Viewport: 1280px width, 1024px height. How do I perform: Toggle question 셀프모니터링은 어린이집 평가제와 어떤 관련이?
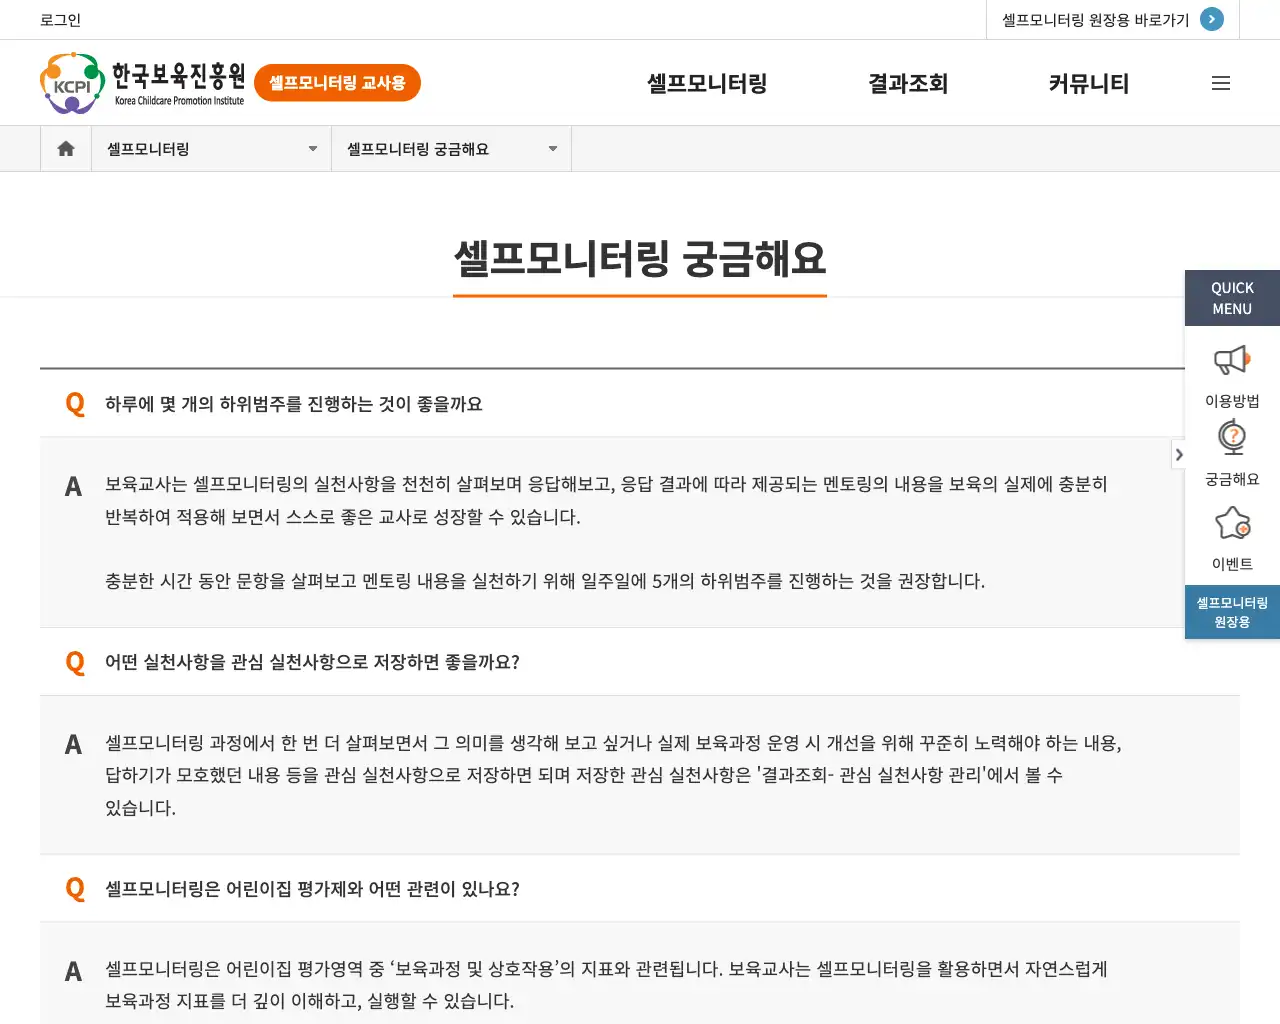tap(640, 889)
